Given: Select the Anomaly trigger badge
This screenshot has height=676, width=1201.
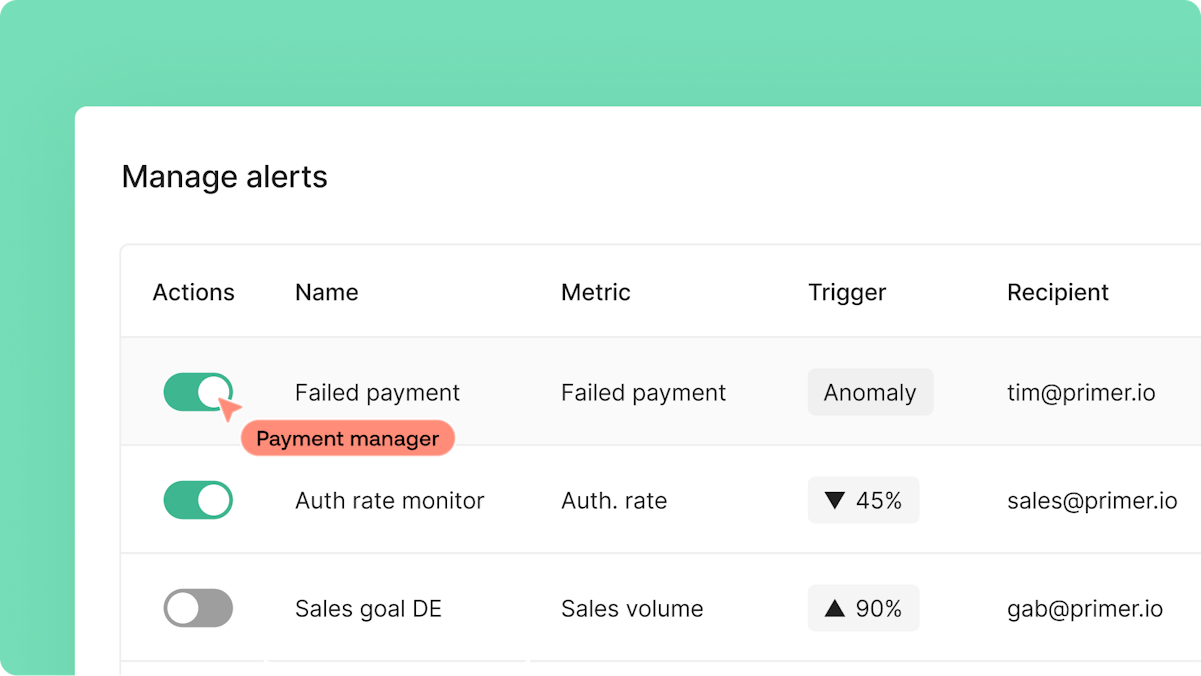Looking at the screenshot, I should pos(870,392).
